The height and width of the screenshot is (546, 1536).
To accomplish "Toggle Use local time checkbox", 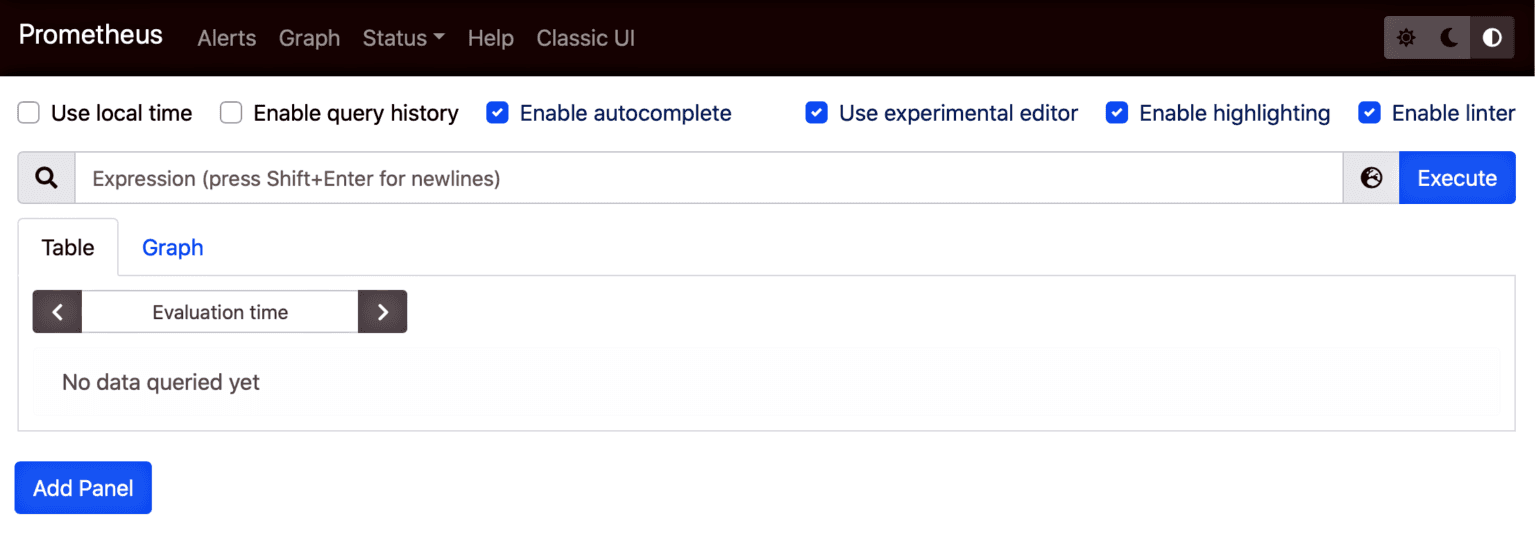I will pyautogui.click(x=29, y=113).
